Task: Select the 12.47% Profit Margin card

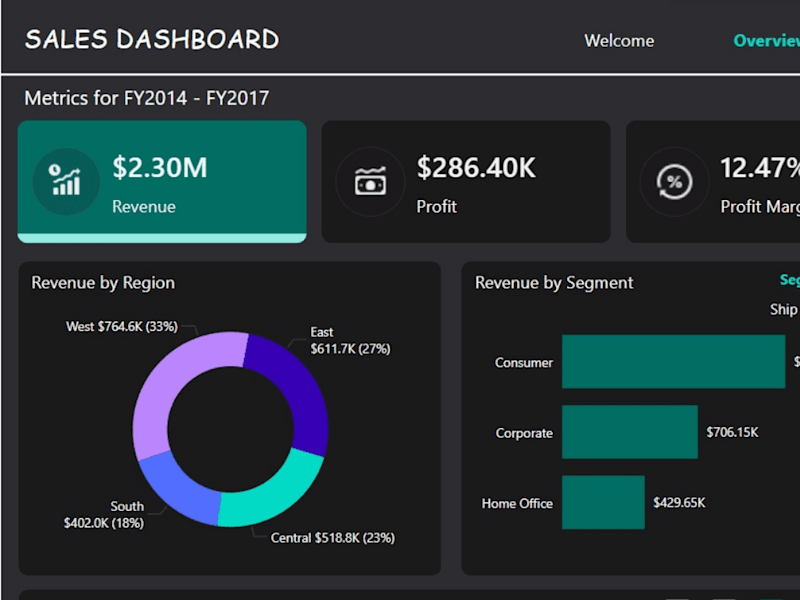Action: 713,182
